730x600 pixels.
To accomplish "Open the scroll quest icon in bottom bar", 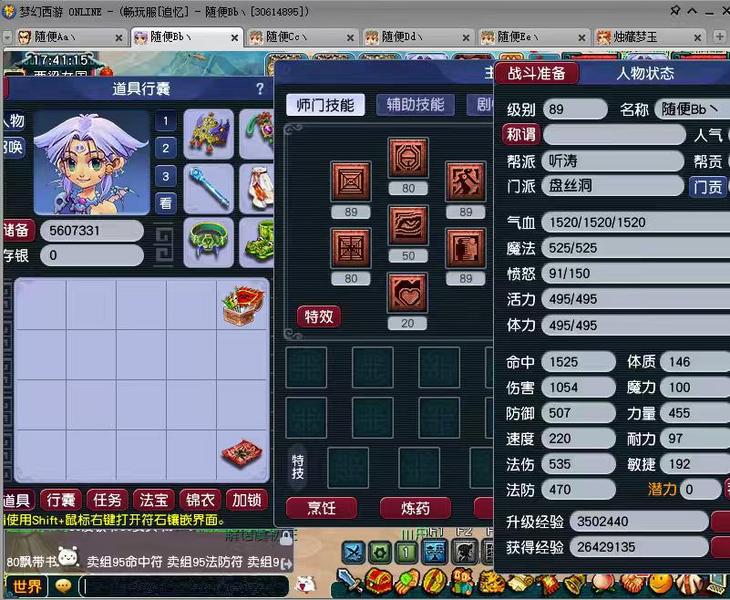I will coord(520,581).
